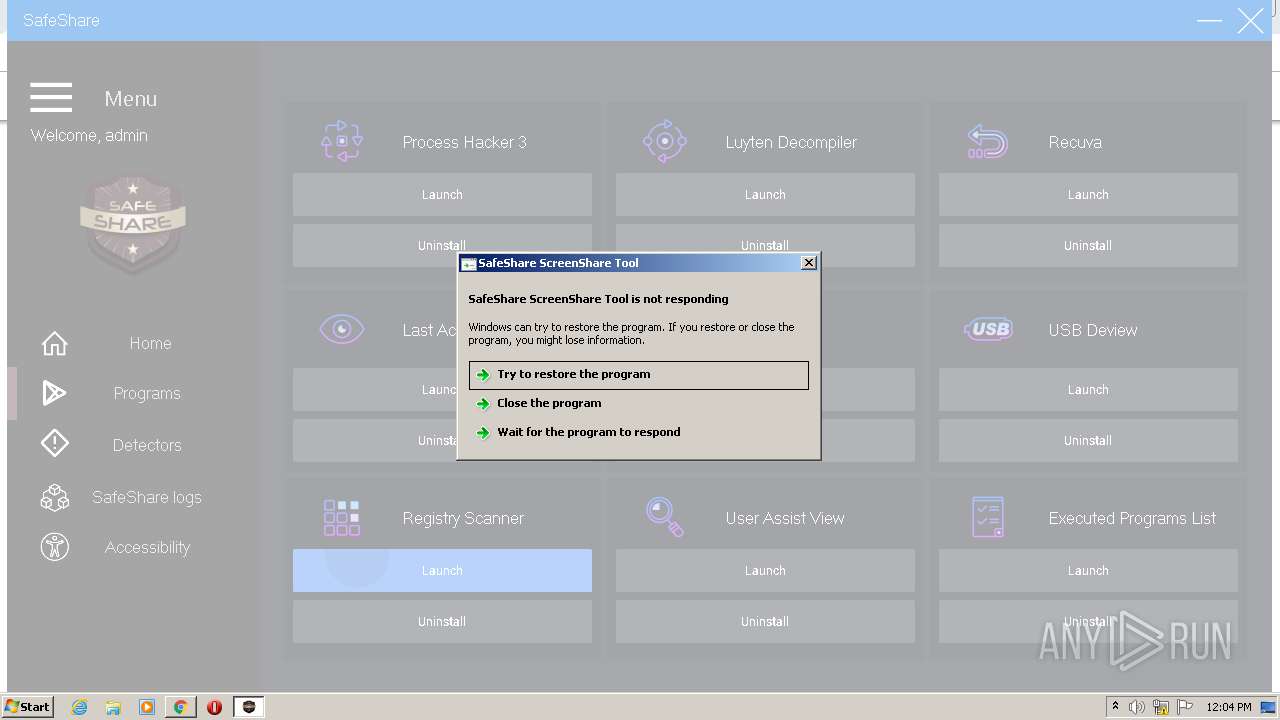
Task: Select Programs in the sidebar
Action: pos(147,393)
